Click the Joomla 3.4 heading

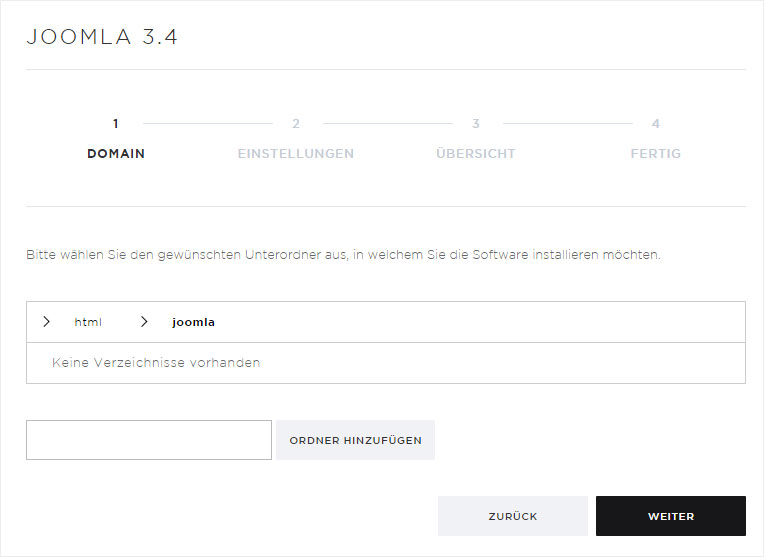[x=102, y=37]
